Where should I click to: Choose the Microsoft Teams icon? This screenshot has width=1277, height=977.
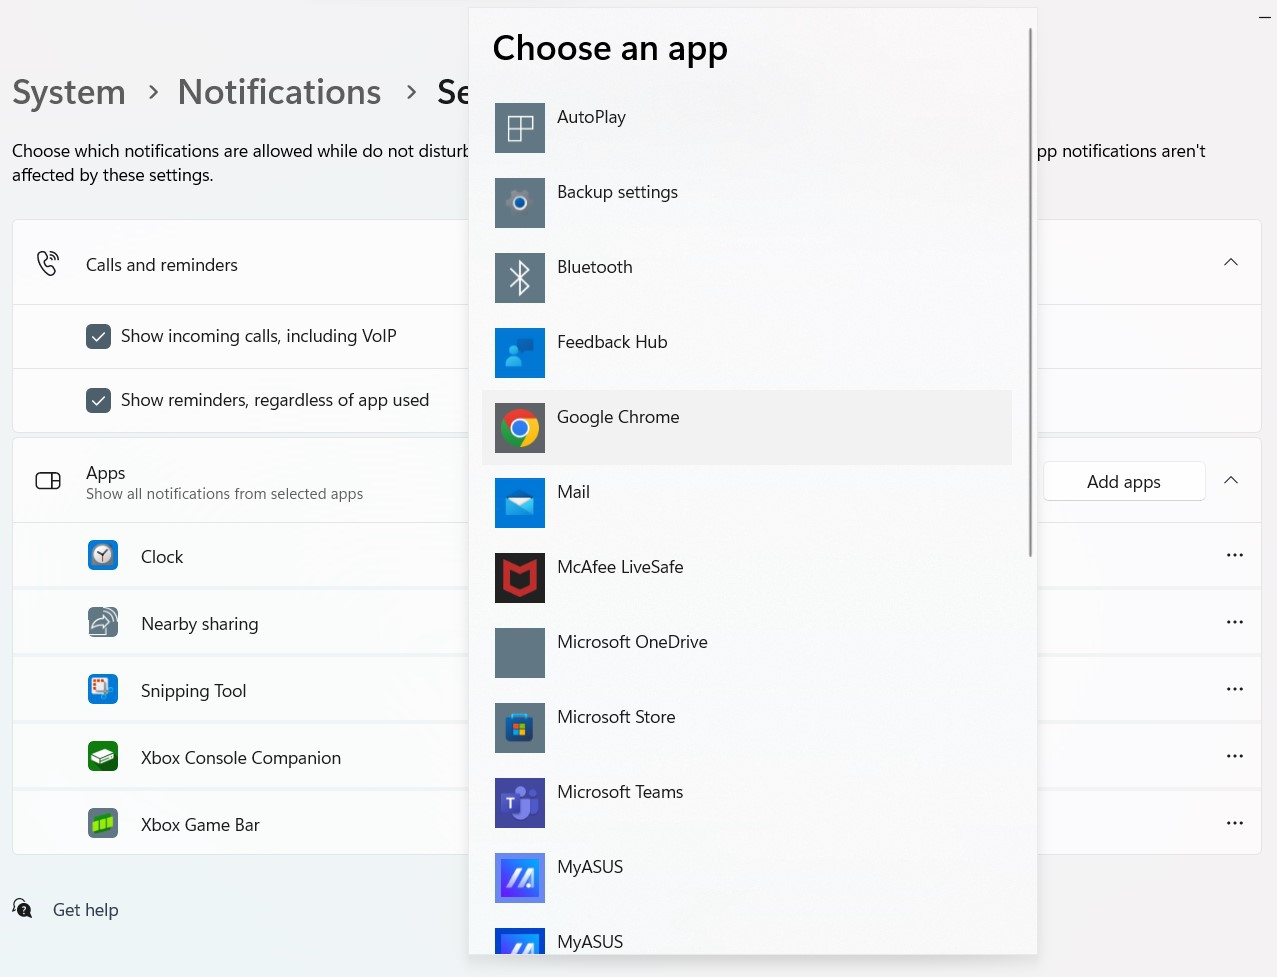(520, 803)
